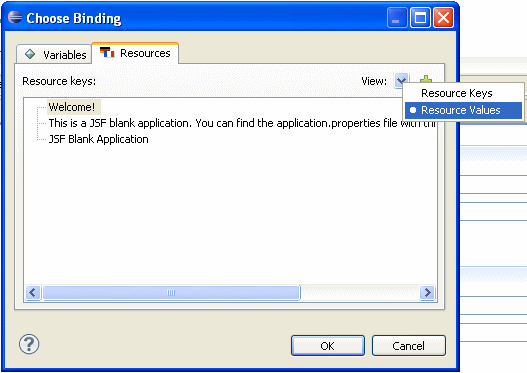Close the Choose Binding dialog
The image size is (527, 373).
click(443, 18)
